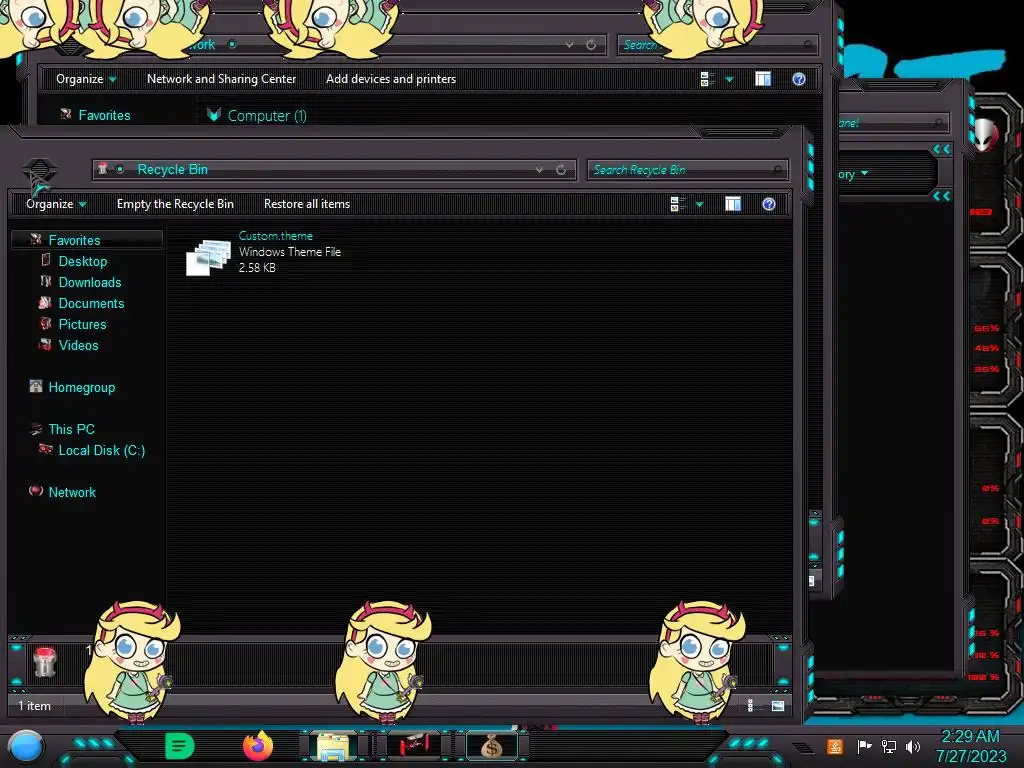This screenshot has height=768, width=1024.
Task: Click Add devices and printers
Action: pyautogui.click(x=391, y=78)
